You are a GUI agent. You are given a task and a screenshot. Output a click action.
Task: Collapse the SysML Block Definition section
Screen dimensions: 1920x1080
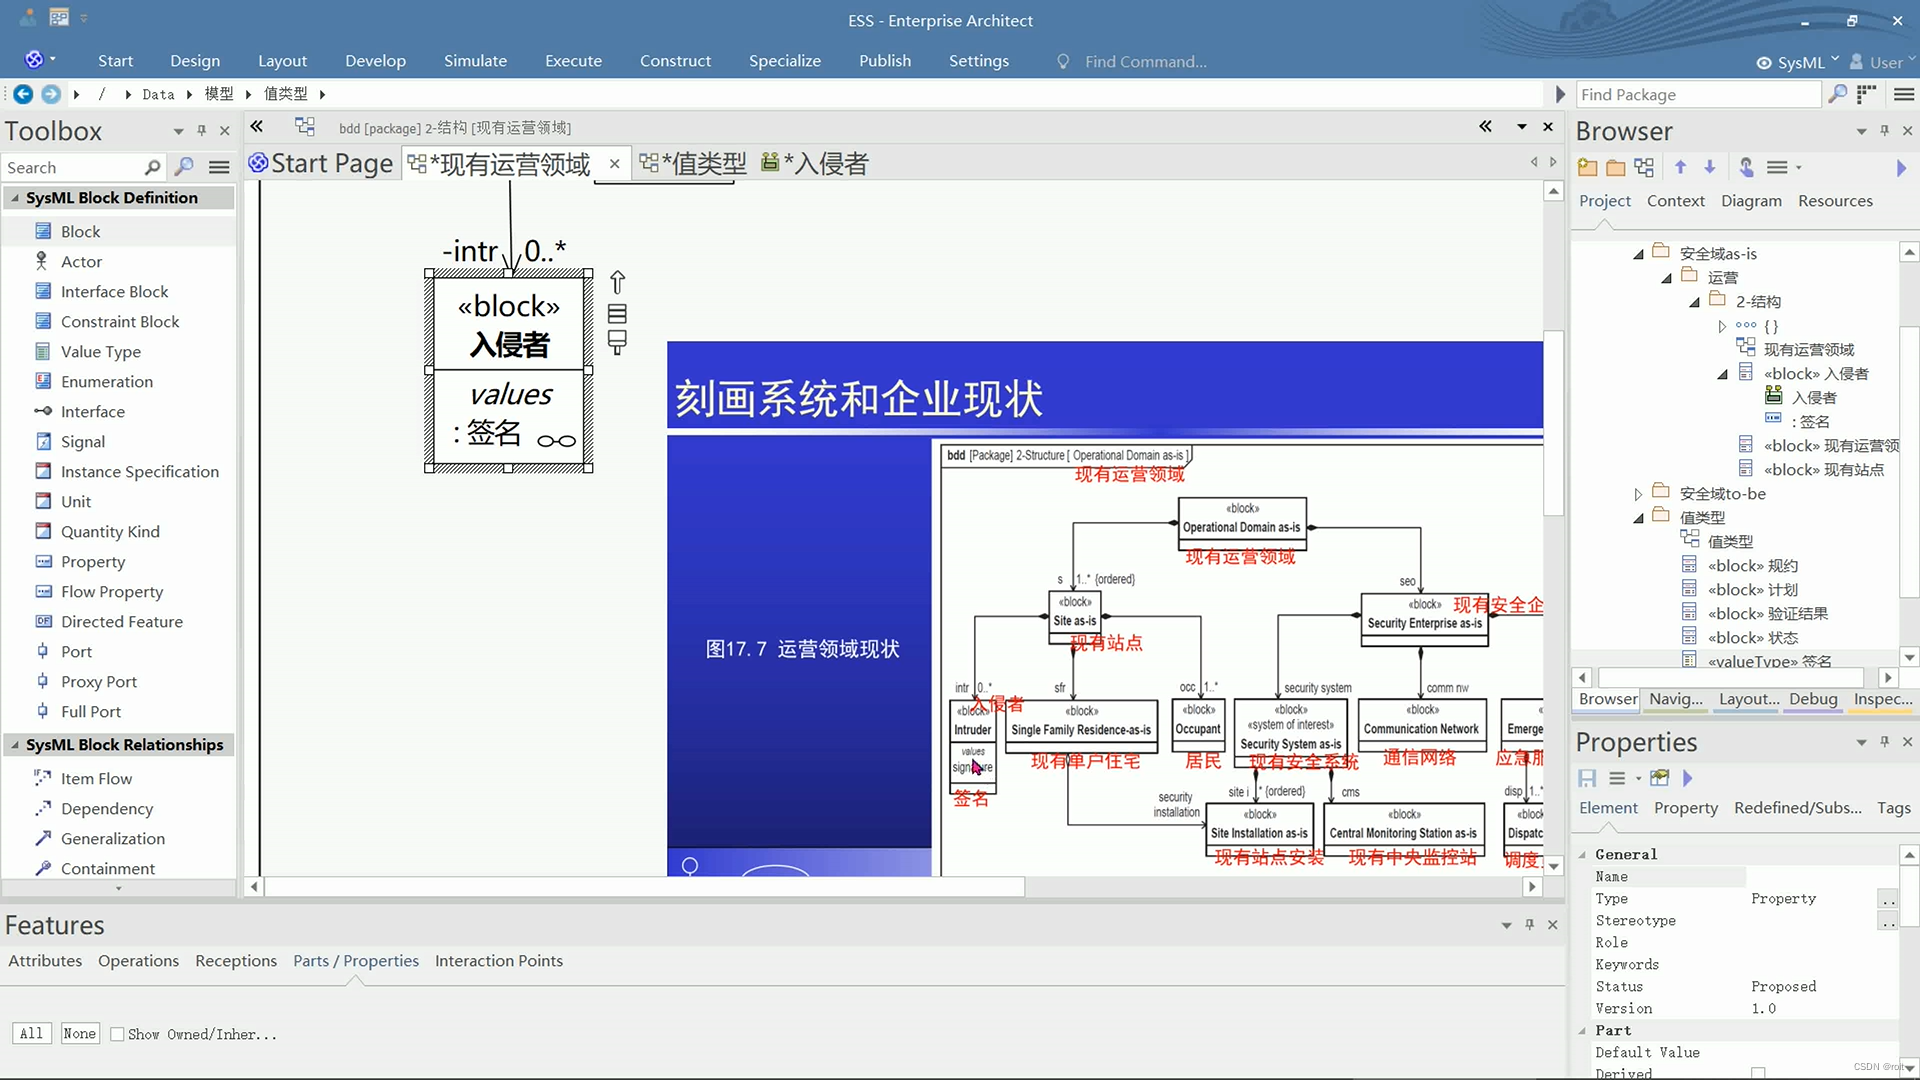[14, 197]
